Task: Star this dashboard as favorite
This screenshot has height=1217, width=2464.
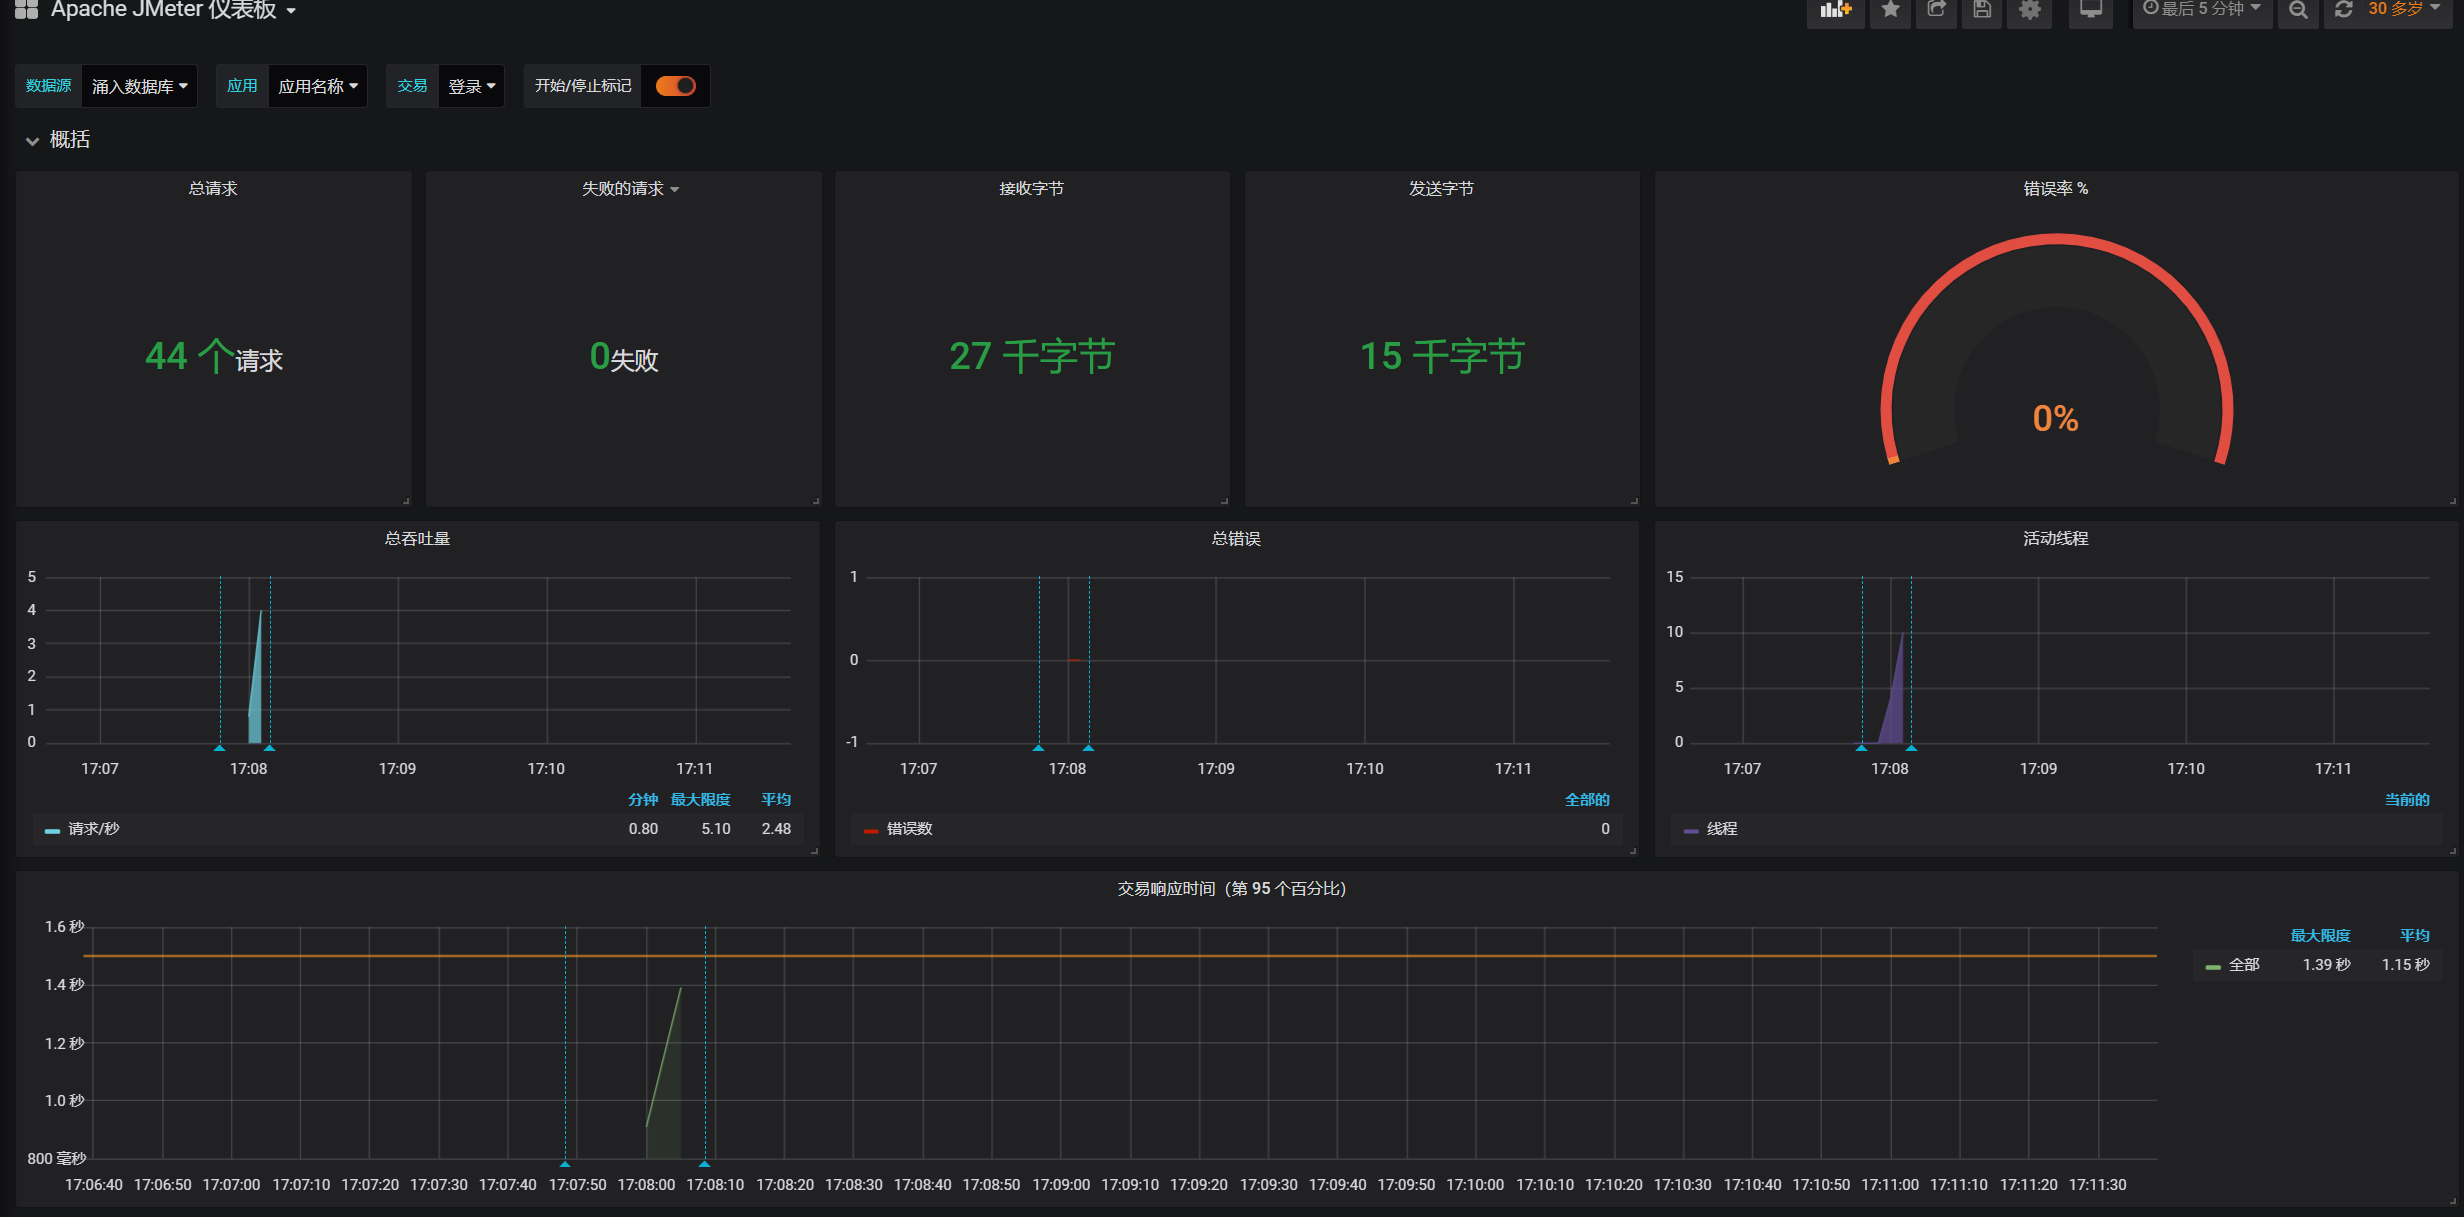Action: pyautogui.click(x=1890, y=10)
